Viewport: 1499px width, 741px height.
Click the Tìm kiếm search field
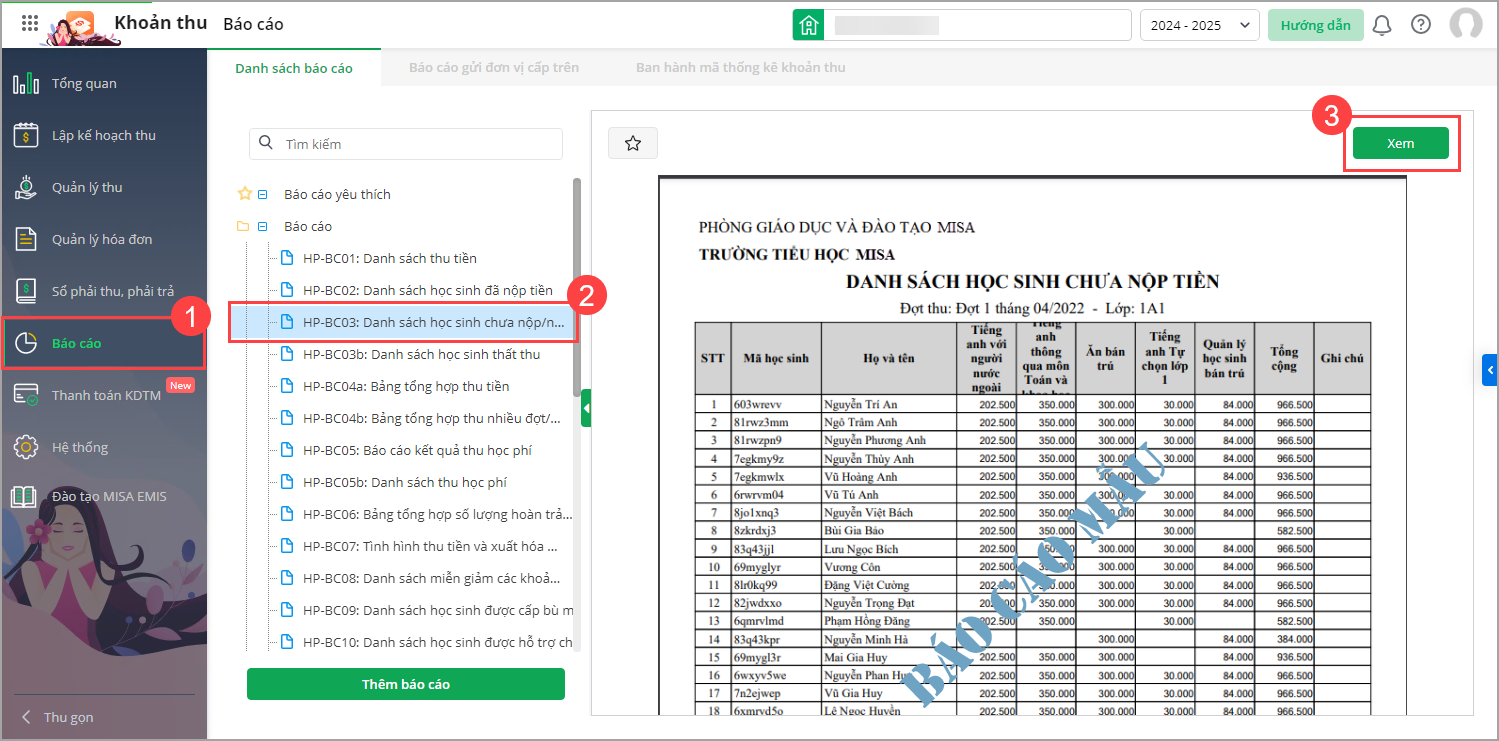pyautogui.click(x=405, y=144)
